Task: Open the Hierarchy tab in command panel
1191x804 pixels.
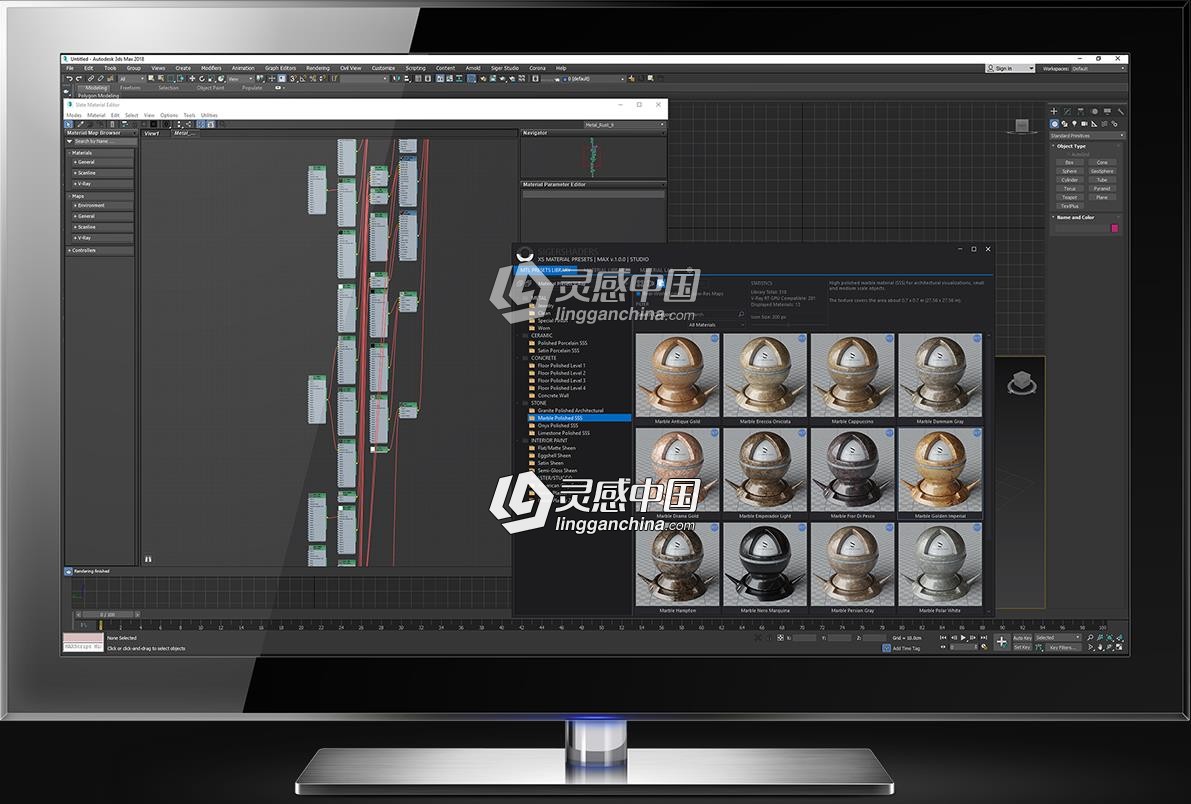Action: pyautogui.click(x=1081, y=111)
